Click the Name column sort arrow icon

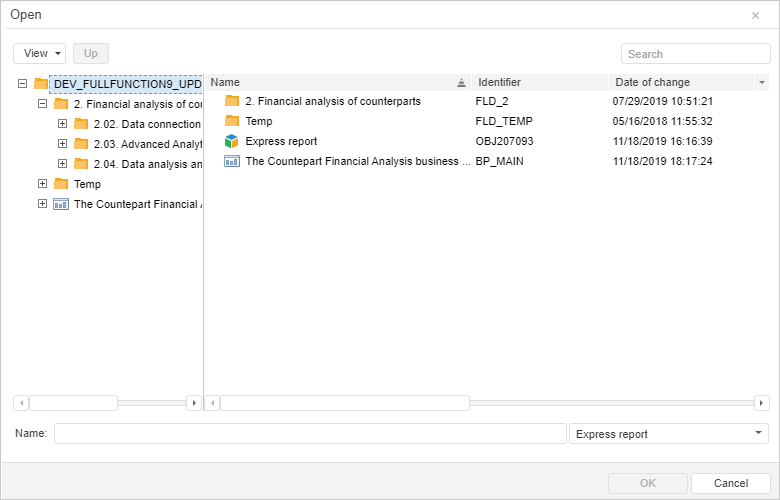[x=461, y=83]
